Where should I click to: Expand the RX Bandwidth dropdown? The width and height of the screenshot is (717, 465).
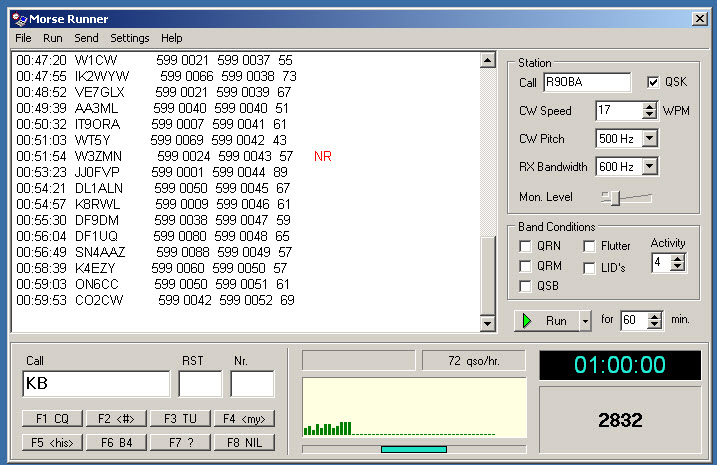pos(649,166)
